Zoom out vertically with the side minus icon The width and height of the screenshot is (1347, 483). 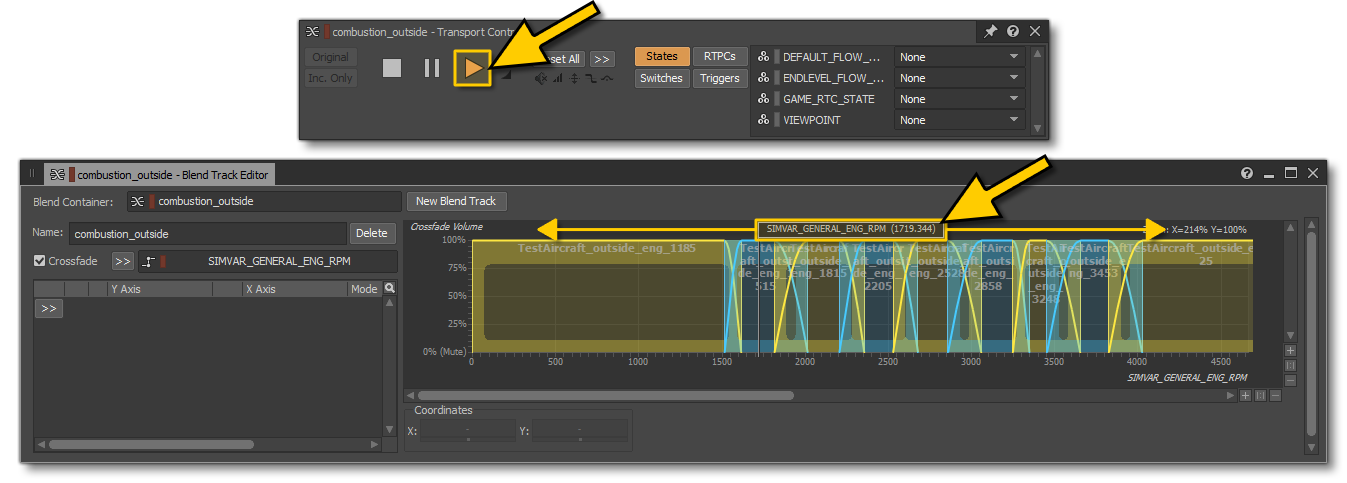click(1290, 381)
